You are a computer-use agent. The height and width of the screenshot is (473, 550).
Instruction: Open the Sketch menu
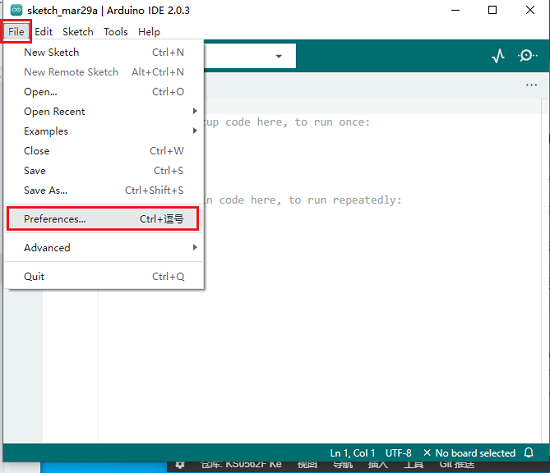pyautogui.click(x=78, y=32)
